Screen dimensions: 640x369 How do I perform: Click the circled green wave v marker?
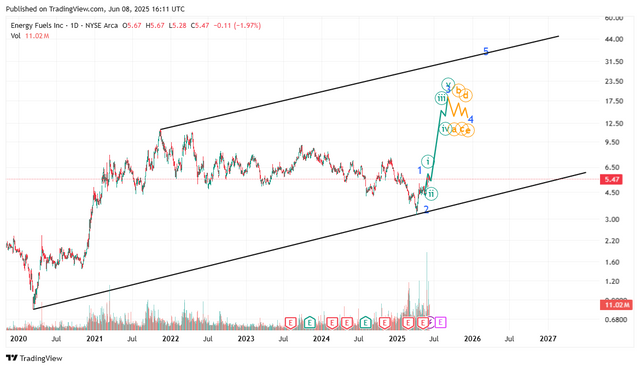pyautogui.click(x=448, y=84)
